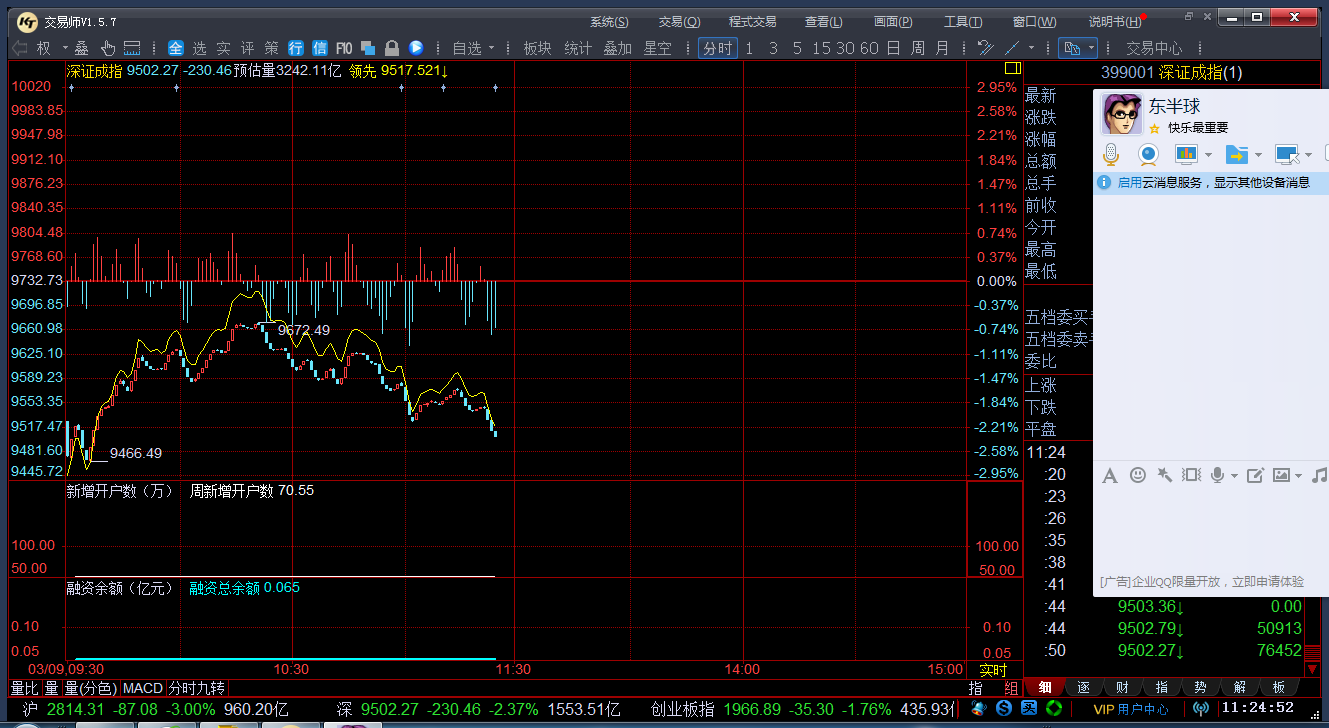
Task: Expand the file transfer folder dropdown
Action: point(1257,154)
